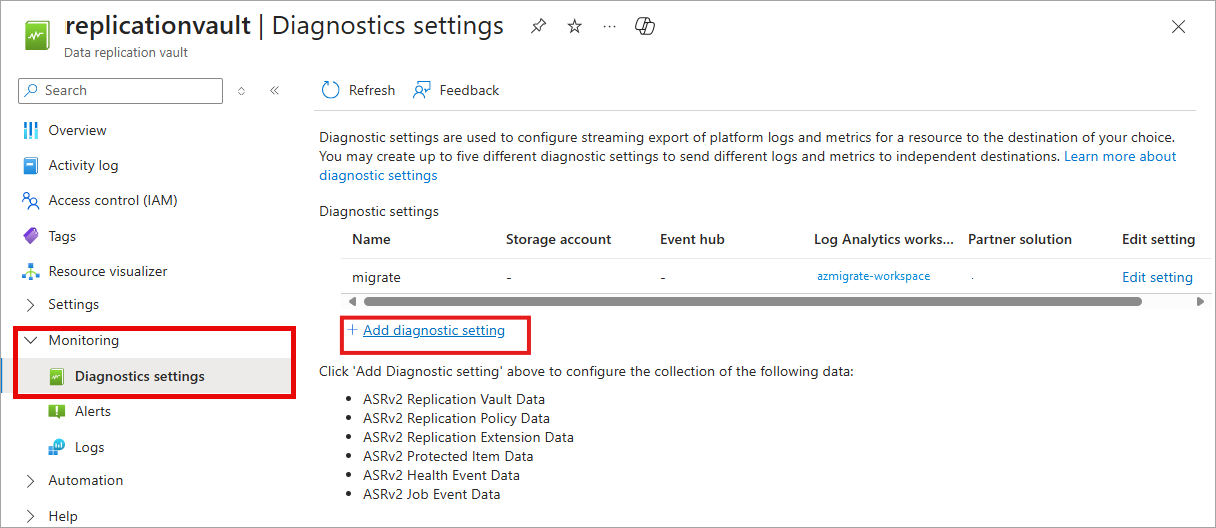Image resolution: width=1216 pixels, height=528 pixels.
Task: Expand the Help section
Action: pos(62,516)
